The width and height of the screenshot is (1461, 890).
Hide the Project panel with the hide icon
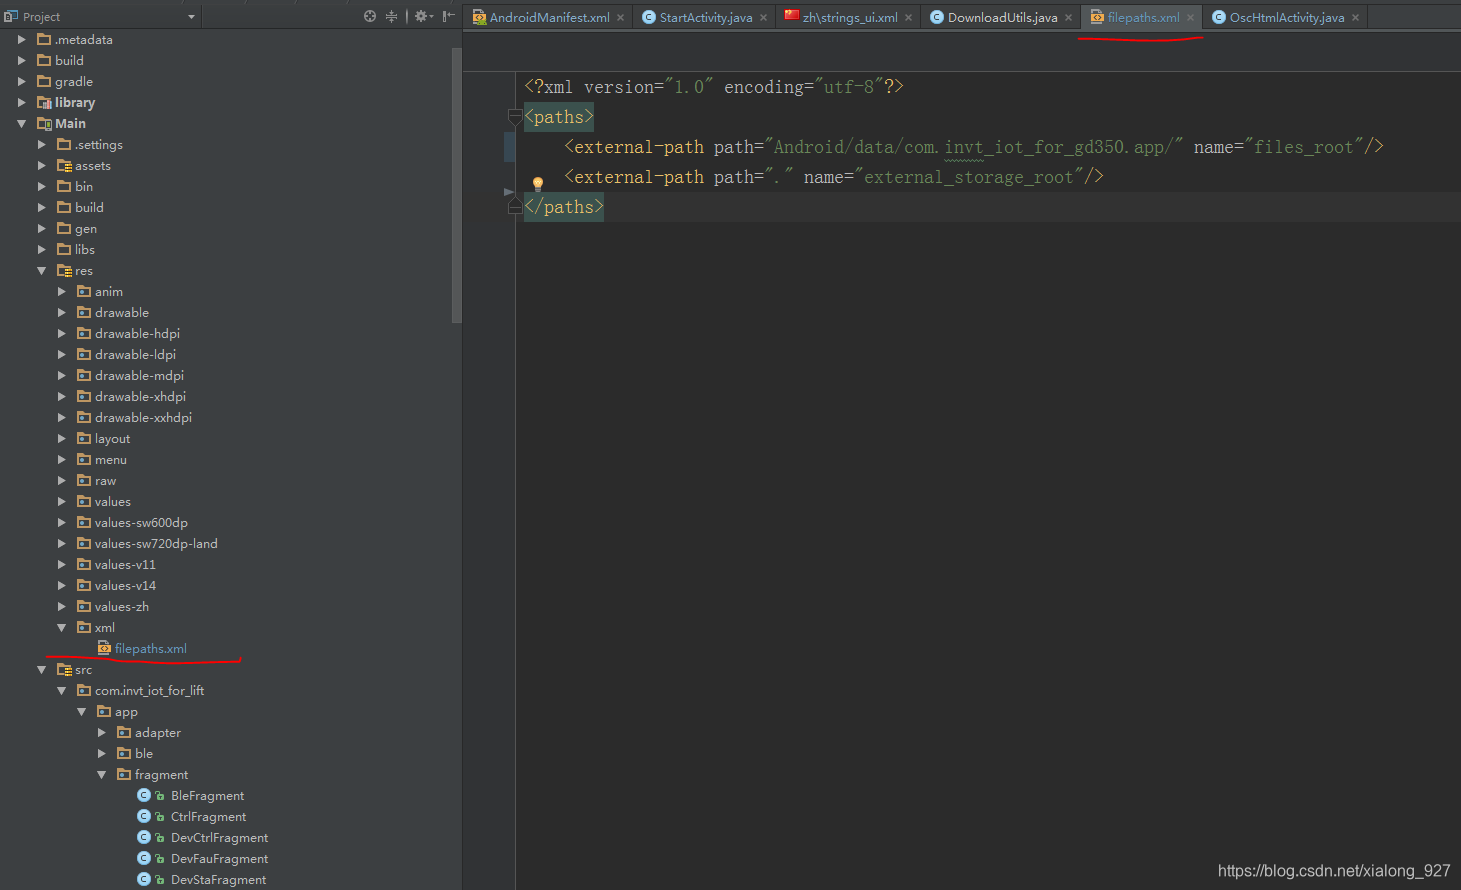coord(447,16)
